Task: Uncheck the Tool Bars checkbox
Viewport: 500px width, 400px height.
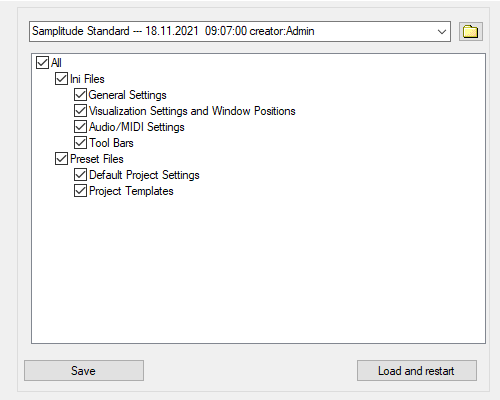Action: (80, 143)
